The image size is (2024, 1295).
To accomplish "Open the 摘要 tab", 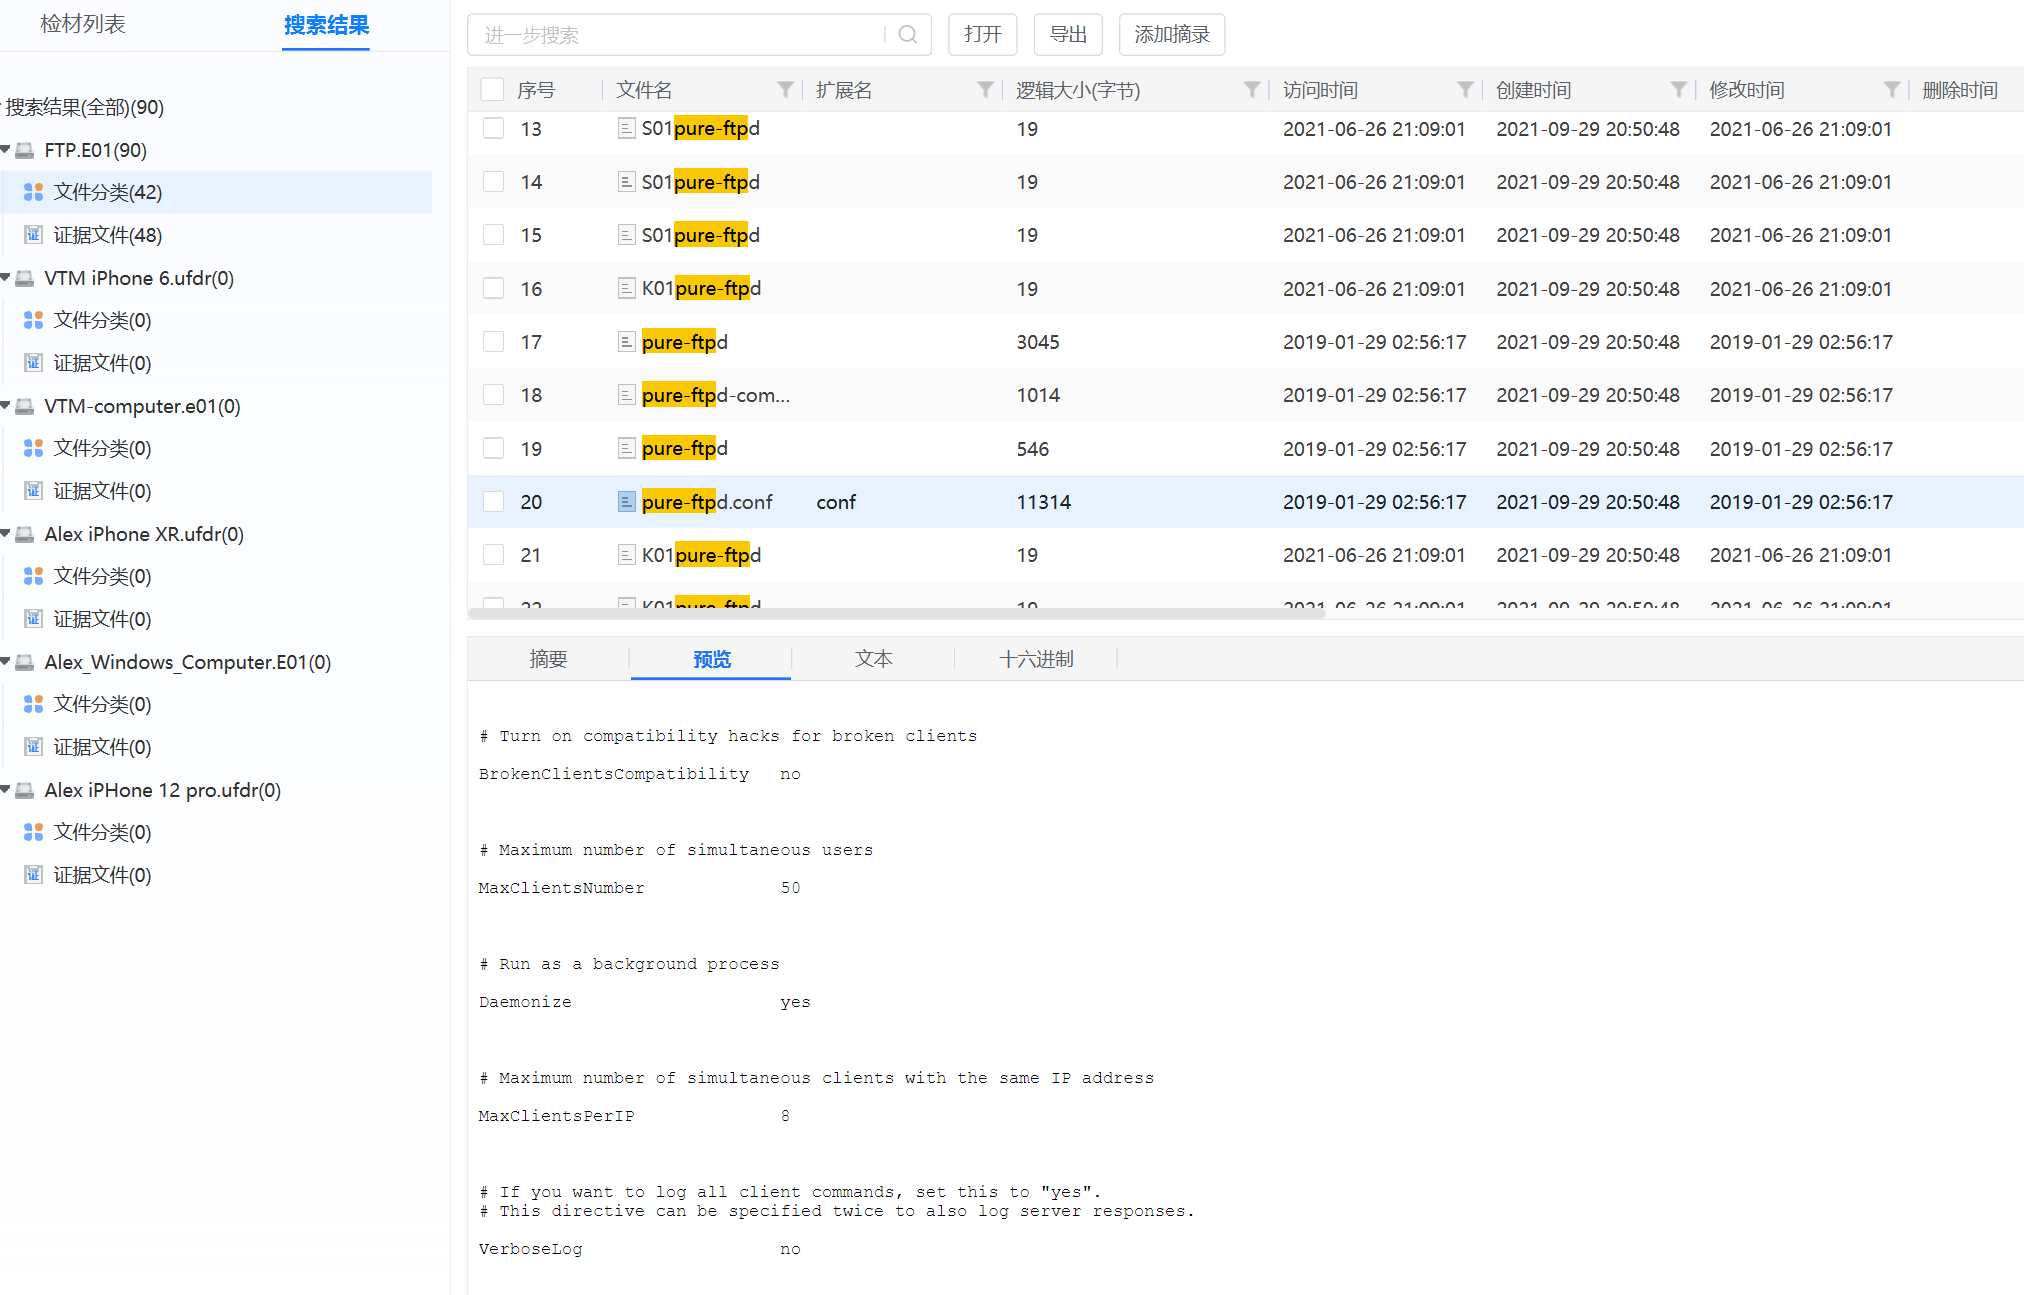I will 548,659.
